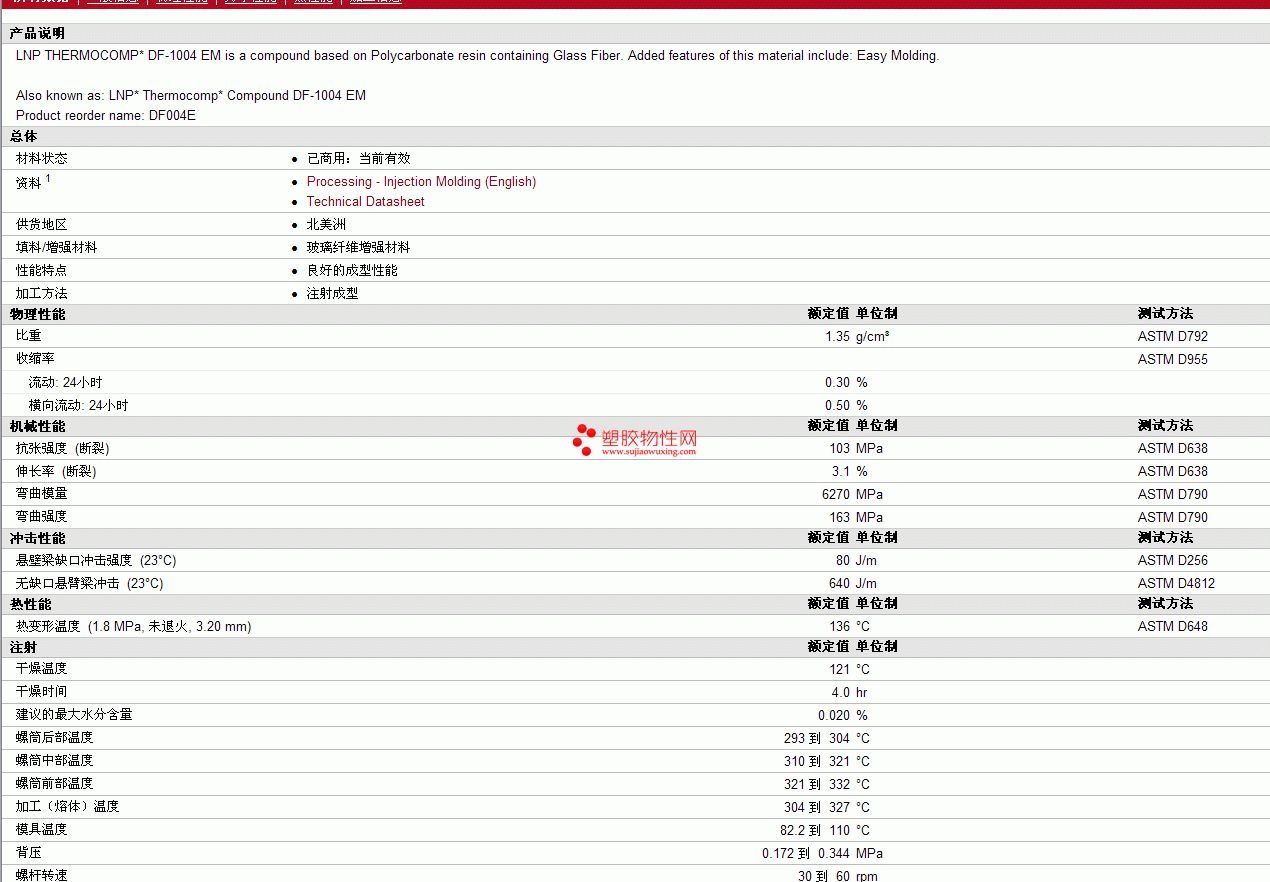Click the 热变形温度 row label

click(x=133, y=626)
